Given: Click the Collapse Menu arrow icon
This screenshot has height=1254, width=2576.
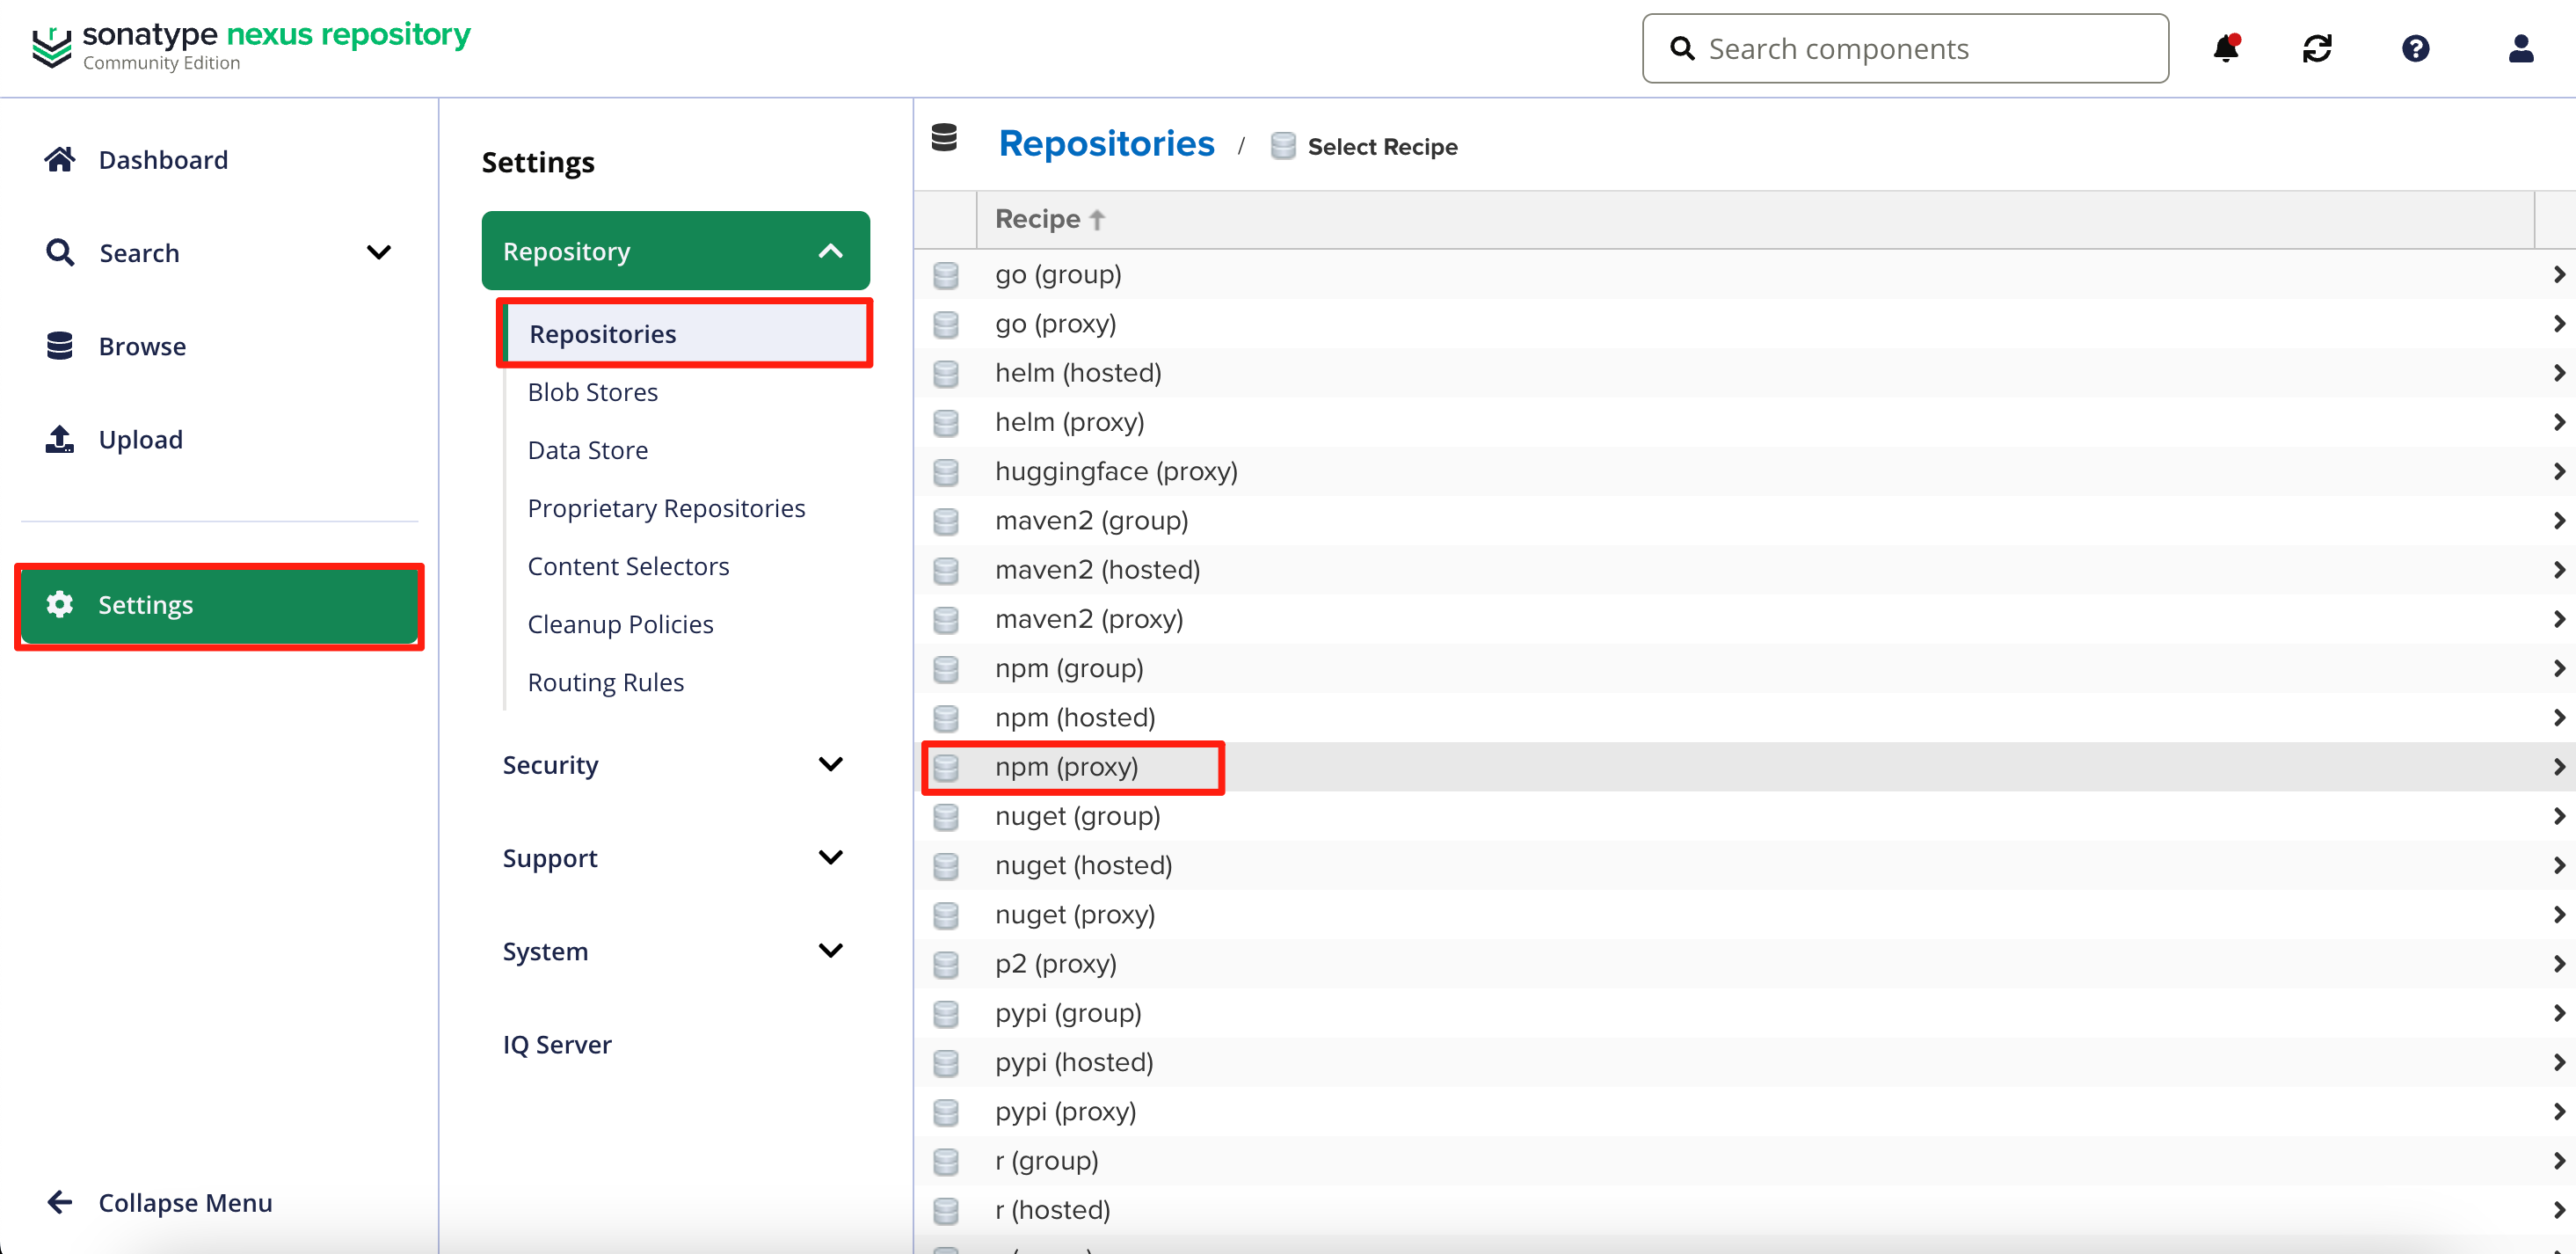Looking at the screenshot, I should pos(60,1201).
